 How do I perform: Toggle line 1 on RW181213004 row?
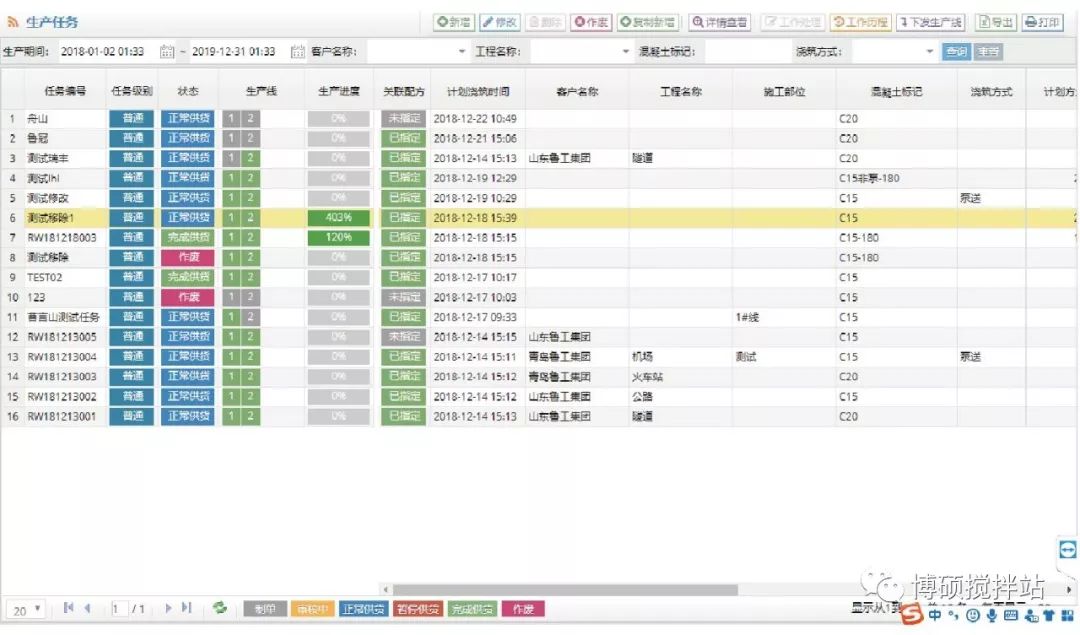point(230,356)
